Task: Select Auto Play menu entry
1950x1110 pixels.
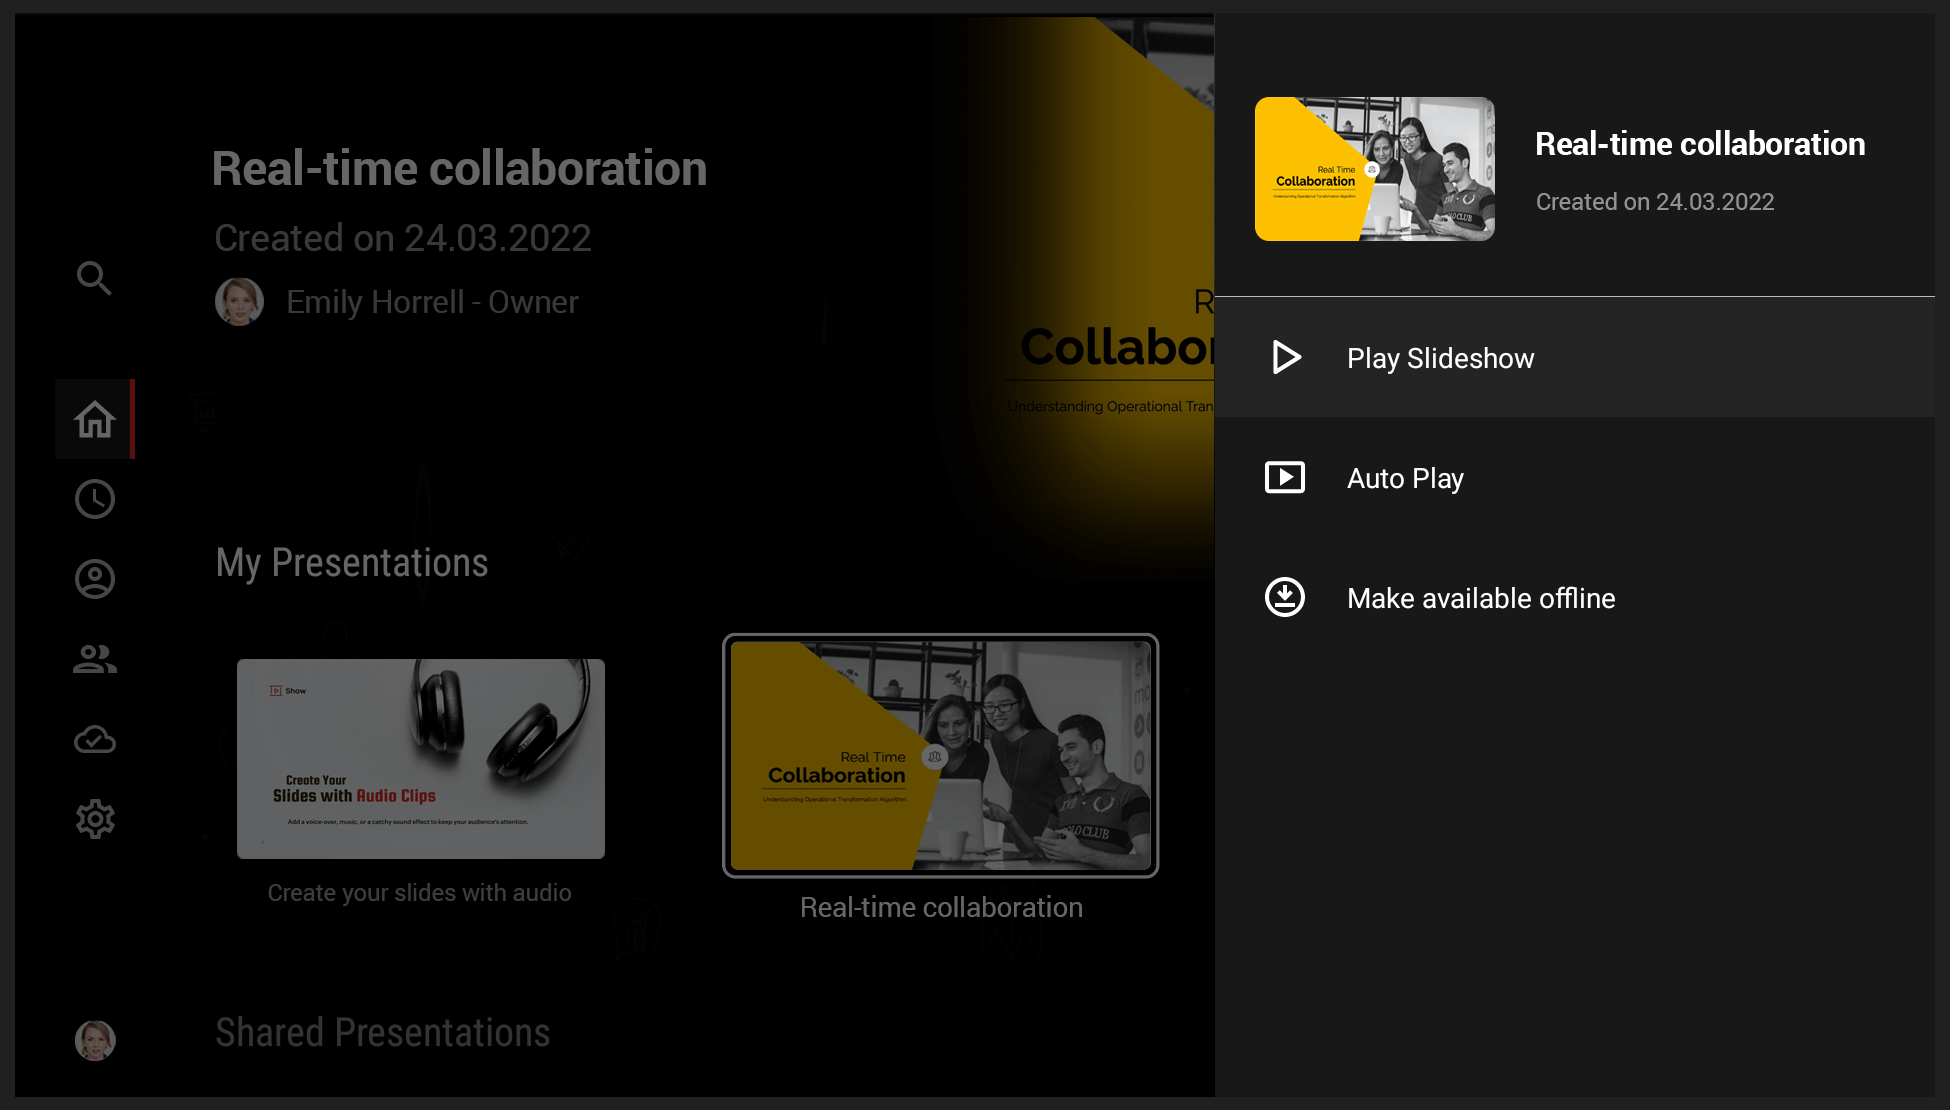Action: click(1405, 478)
